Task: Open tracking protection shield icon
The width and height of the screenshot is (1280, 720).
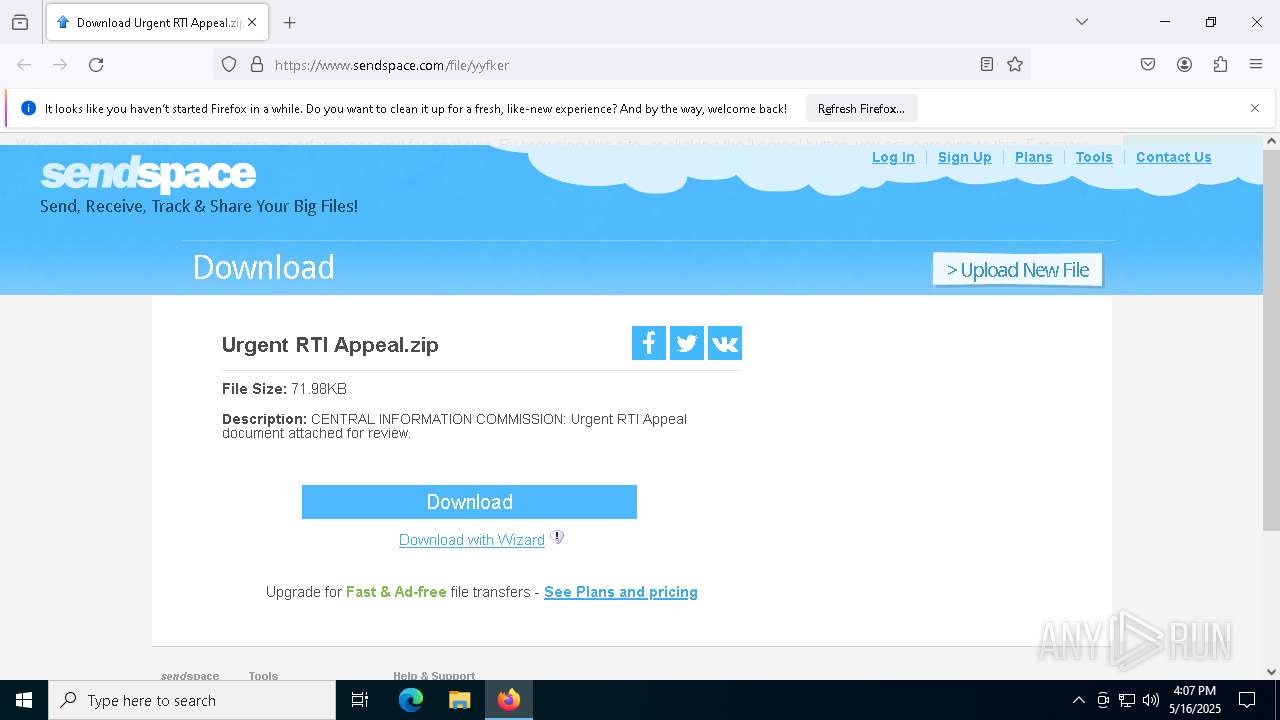Action: 229,65
